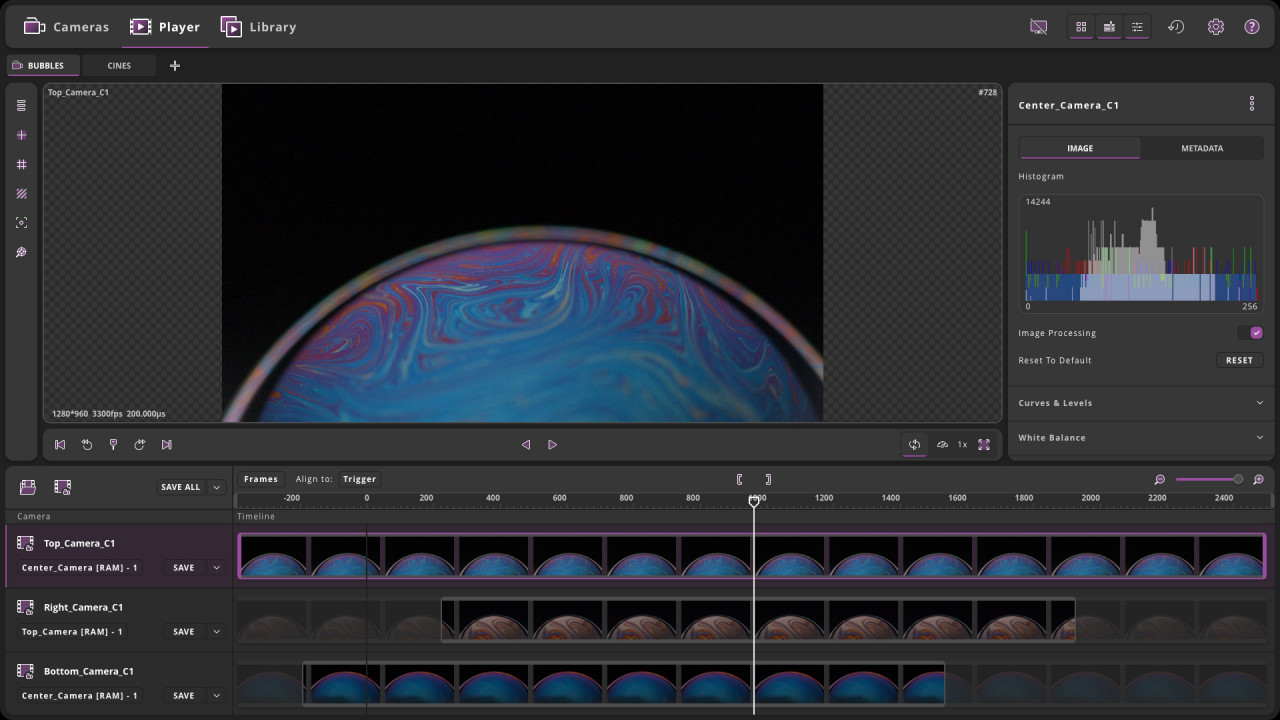Click the zoom in magnifier on timeline

click(1258, 480)
